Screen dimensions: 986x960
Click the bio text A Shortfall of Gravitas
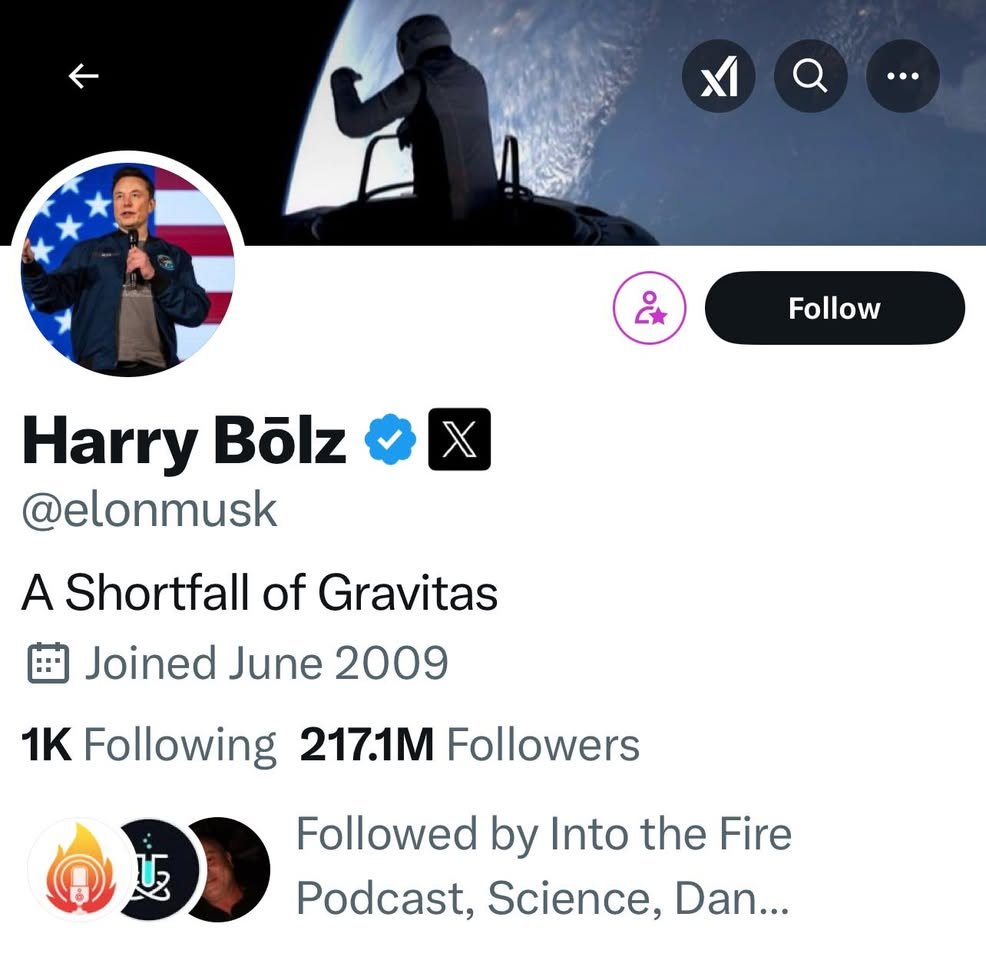pyautogui.click(x=258, y=591)
